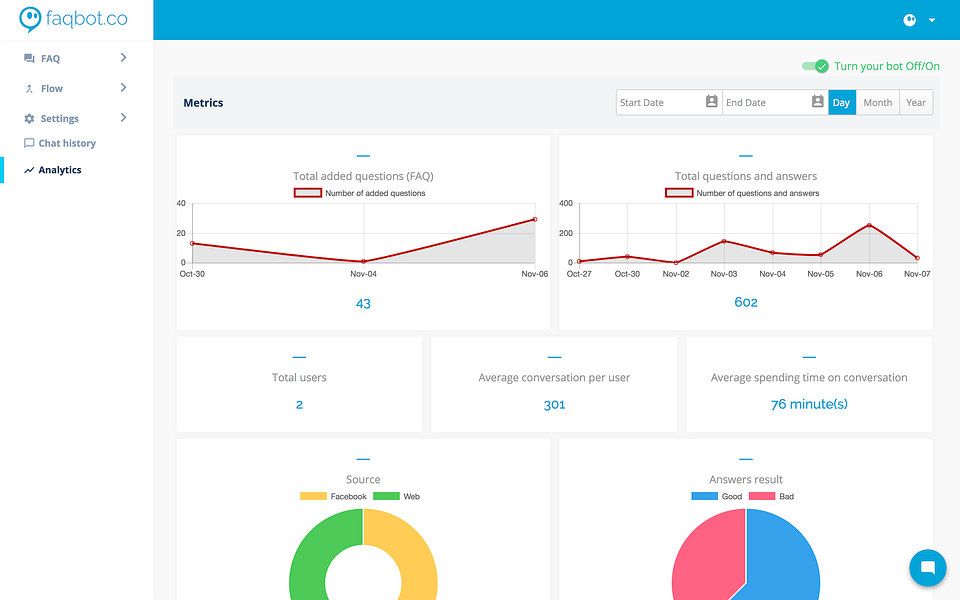
Task: Open the Chat history speech icon
Action: pos(29,143)
